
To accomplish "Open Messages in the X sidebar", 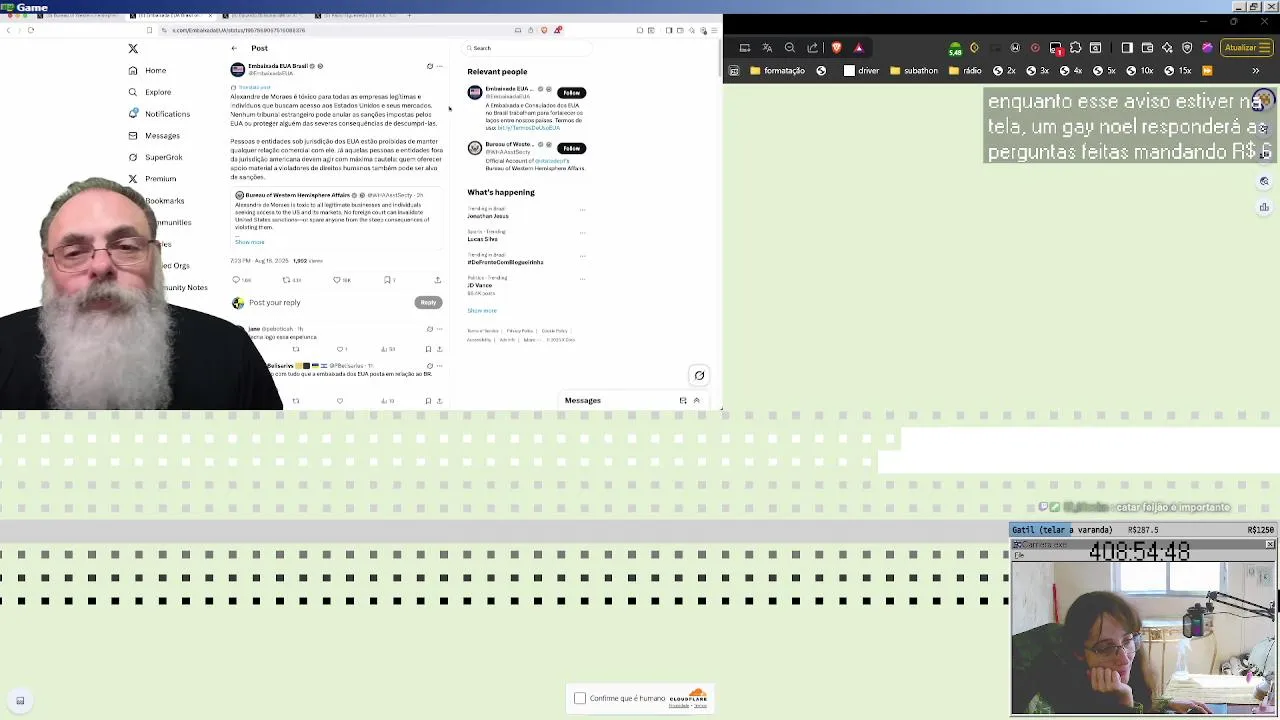I will point(154,135).
